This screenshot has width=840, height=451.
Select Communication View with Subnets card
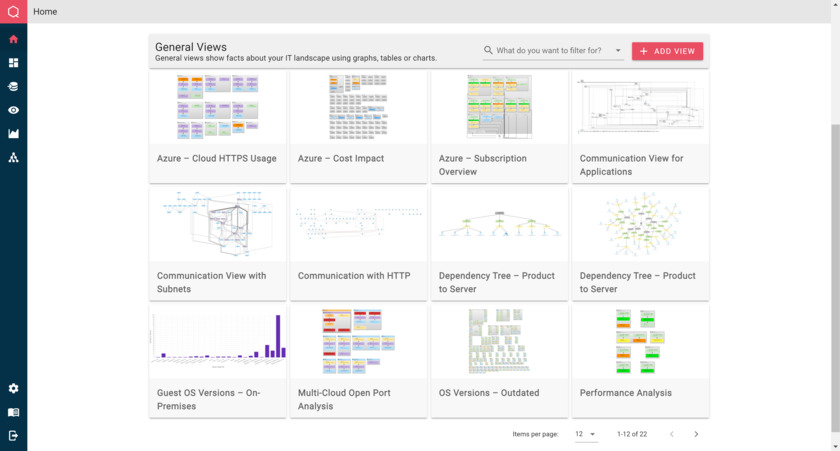[218, 244]
